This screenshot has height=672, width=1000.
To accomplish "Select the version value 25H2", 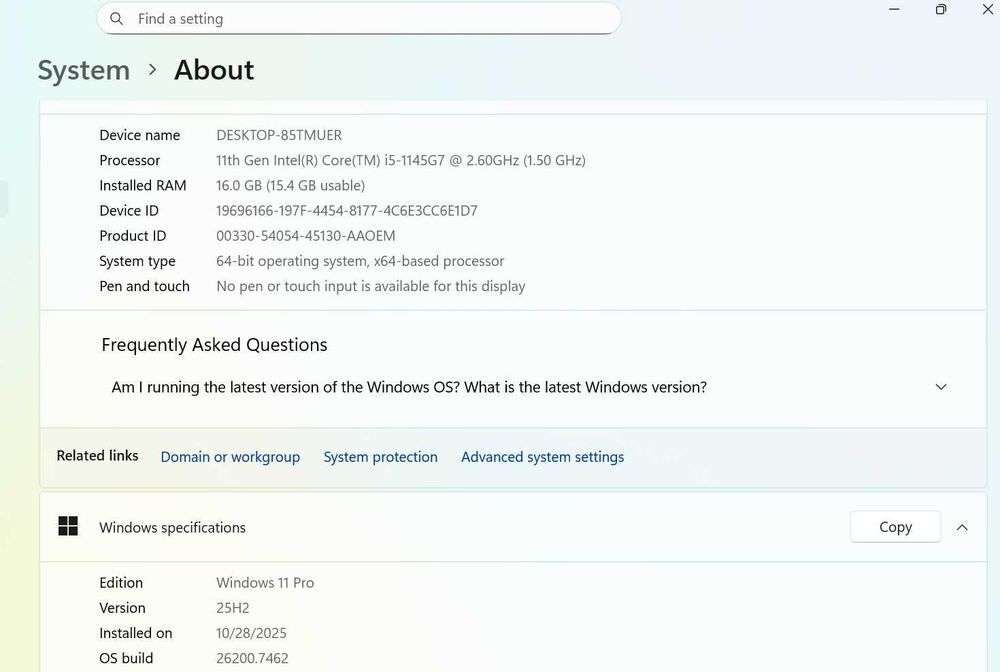I will pos(233,608).
